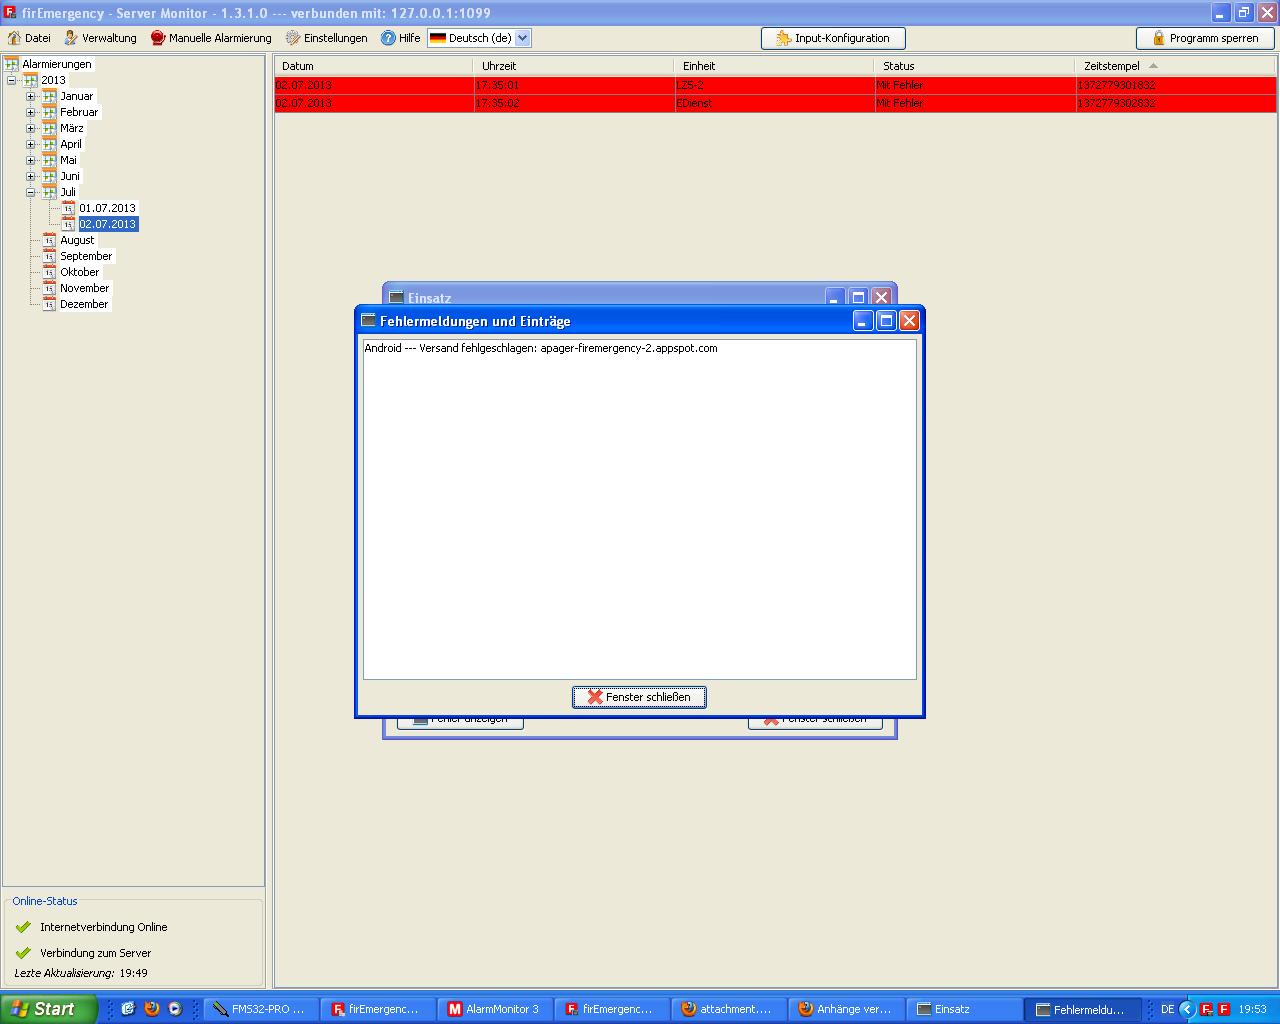This screenshot has width=1280, height=1024.
Task: Click the Hilfe question mark icon
Action: click(388, 38)
